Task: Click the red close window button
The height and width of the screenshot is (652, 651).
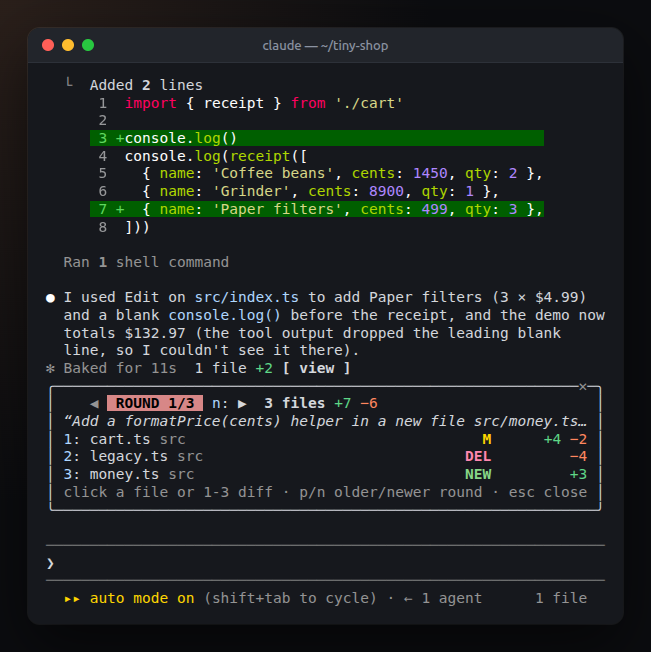Action: click(x=48, y=45)
